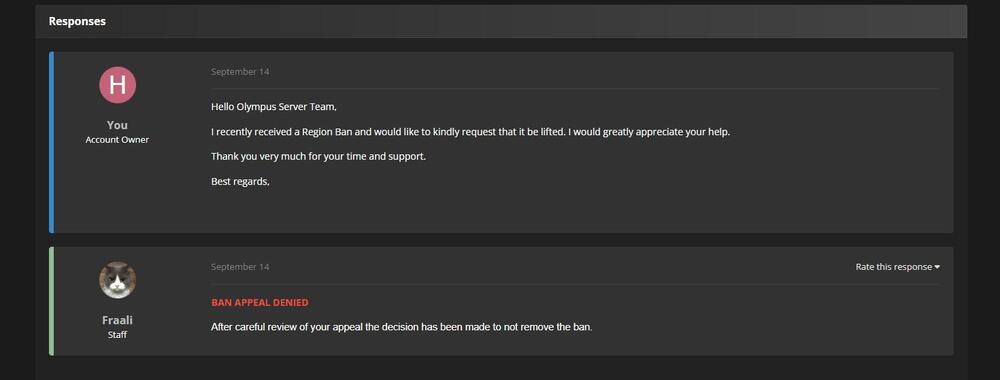
Task: Click the You account owner name
Action: pyautogui.click(x=117, y=125)
